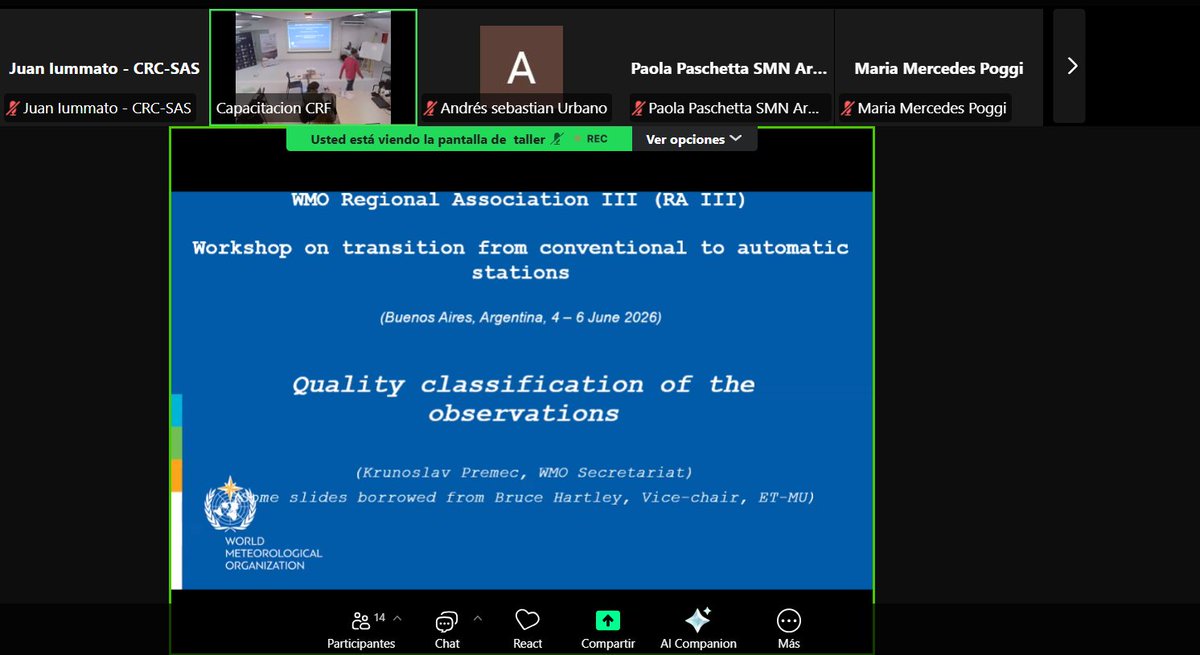This screenshot has width=1200, height=655.
Task: Open the Chat panel
Action: click(x=447, y=630)
